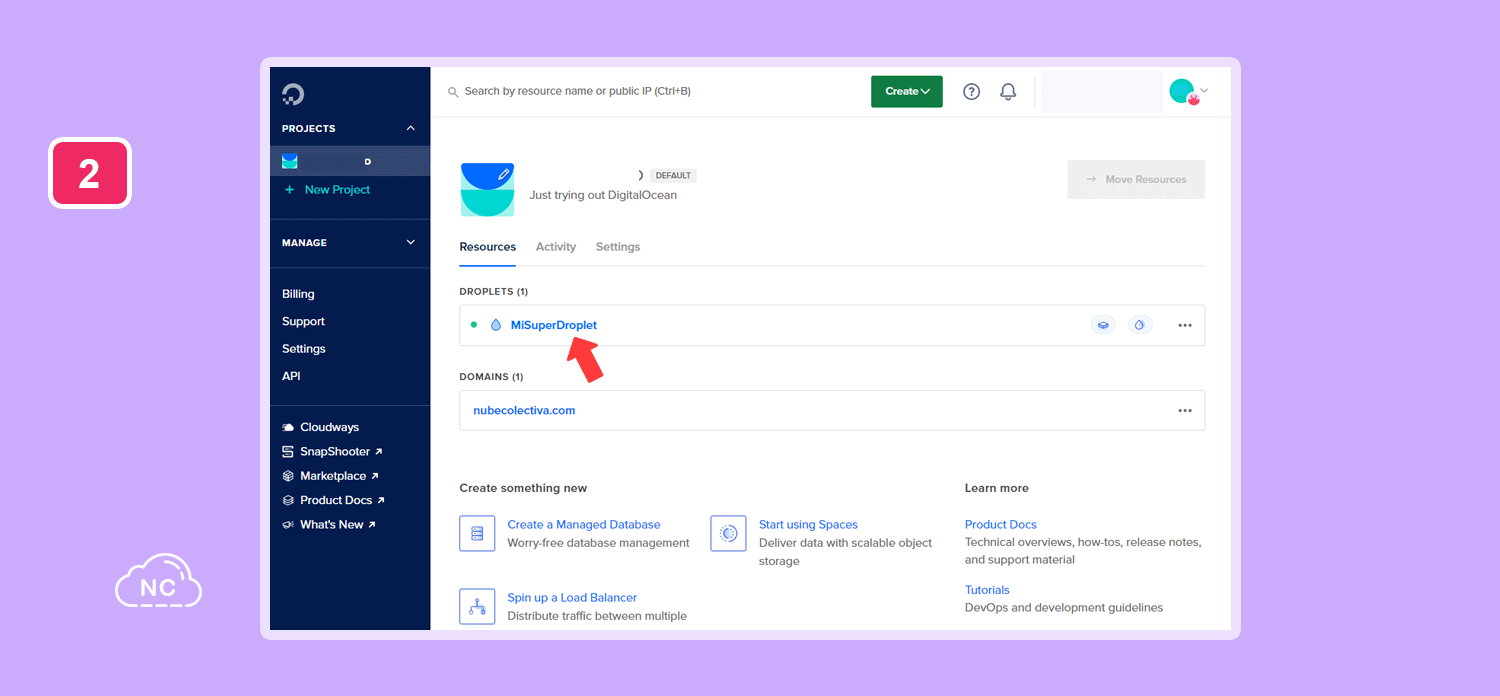
Task: Click the "Just trying out DigitalOcean" description
Action: point(603,195)
